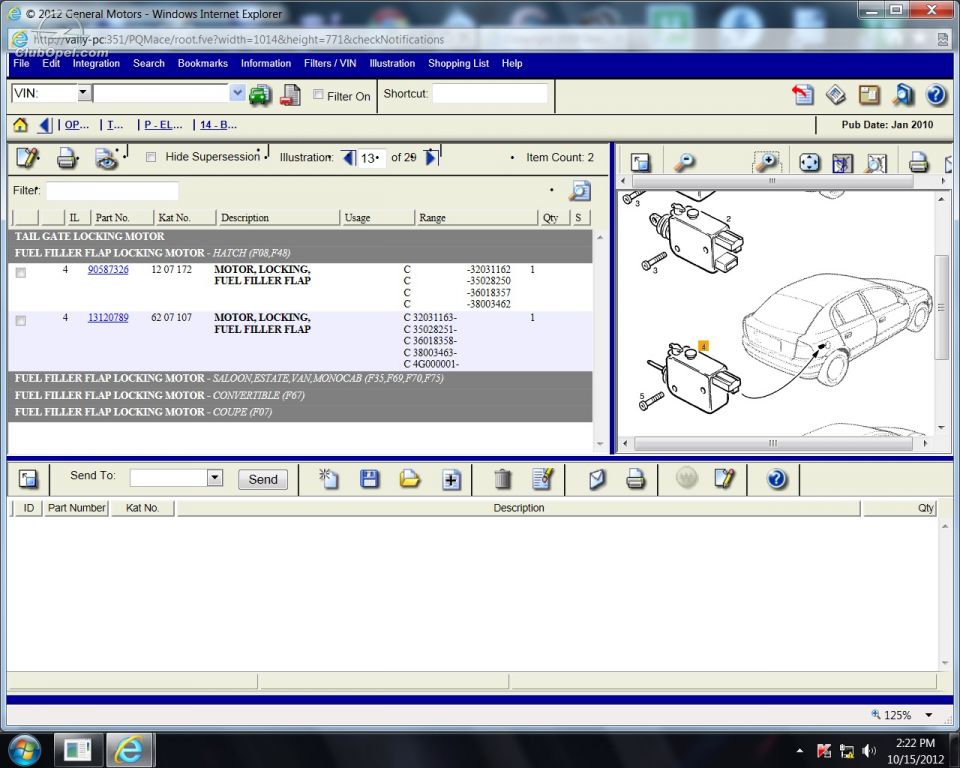
Task: Open the 14 - B... breadcrumb link
Action: click(218, 125)
